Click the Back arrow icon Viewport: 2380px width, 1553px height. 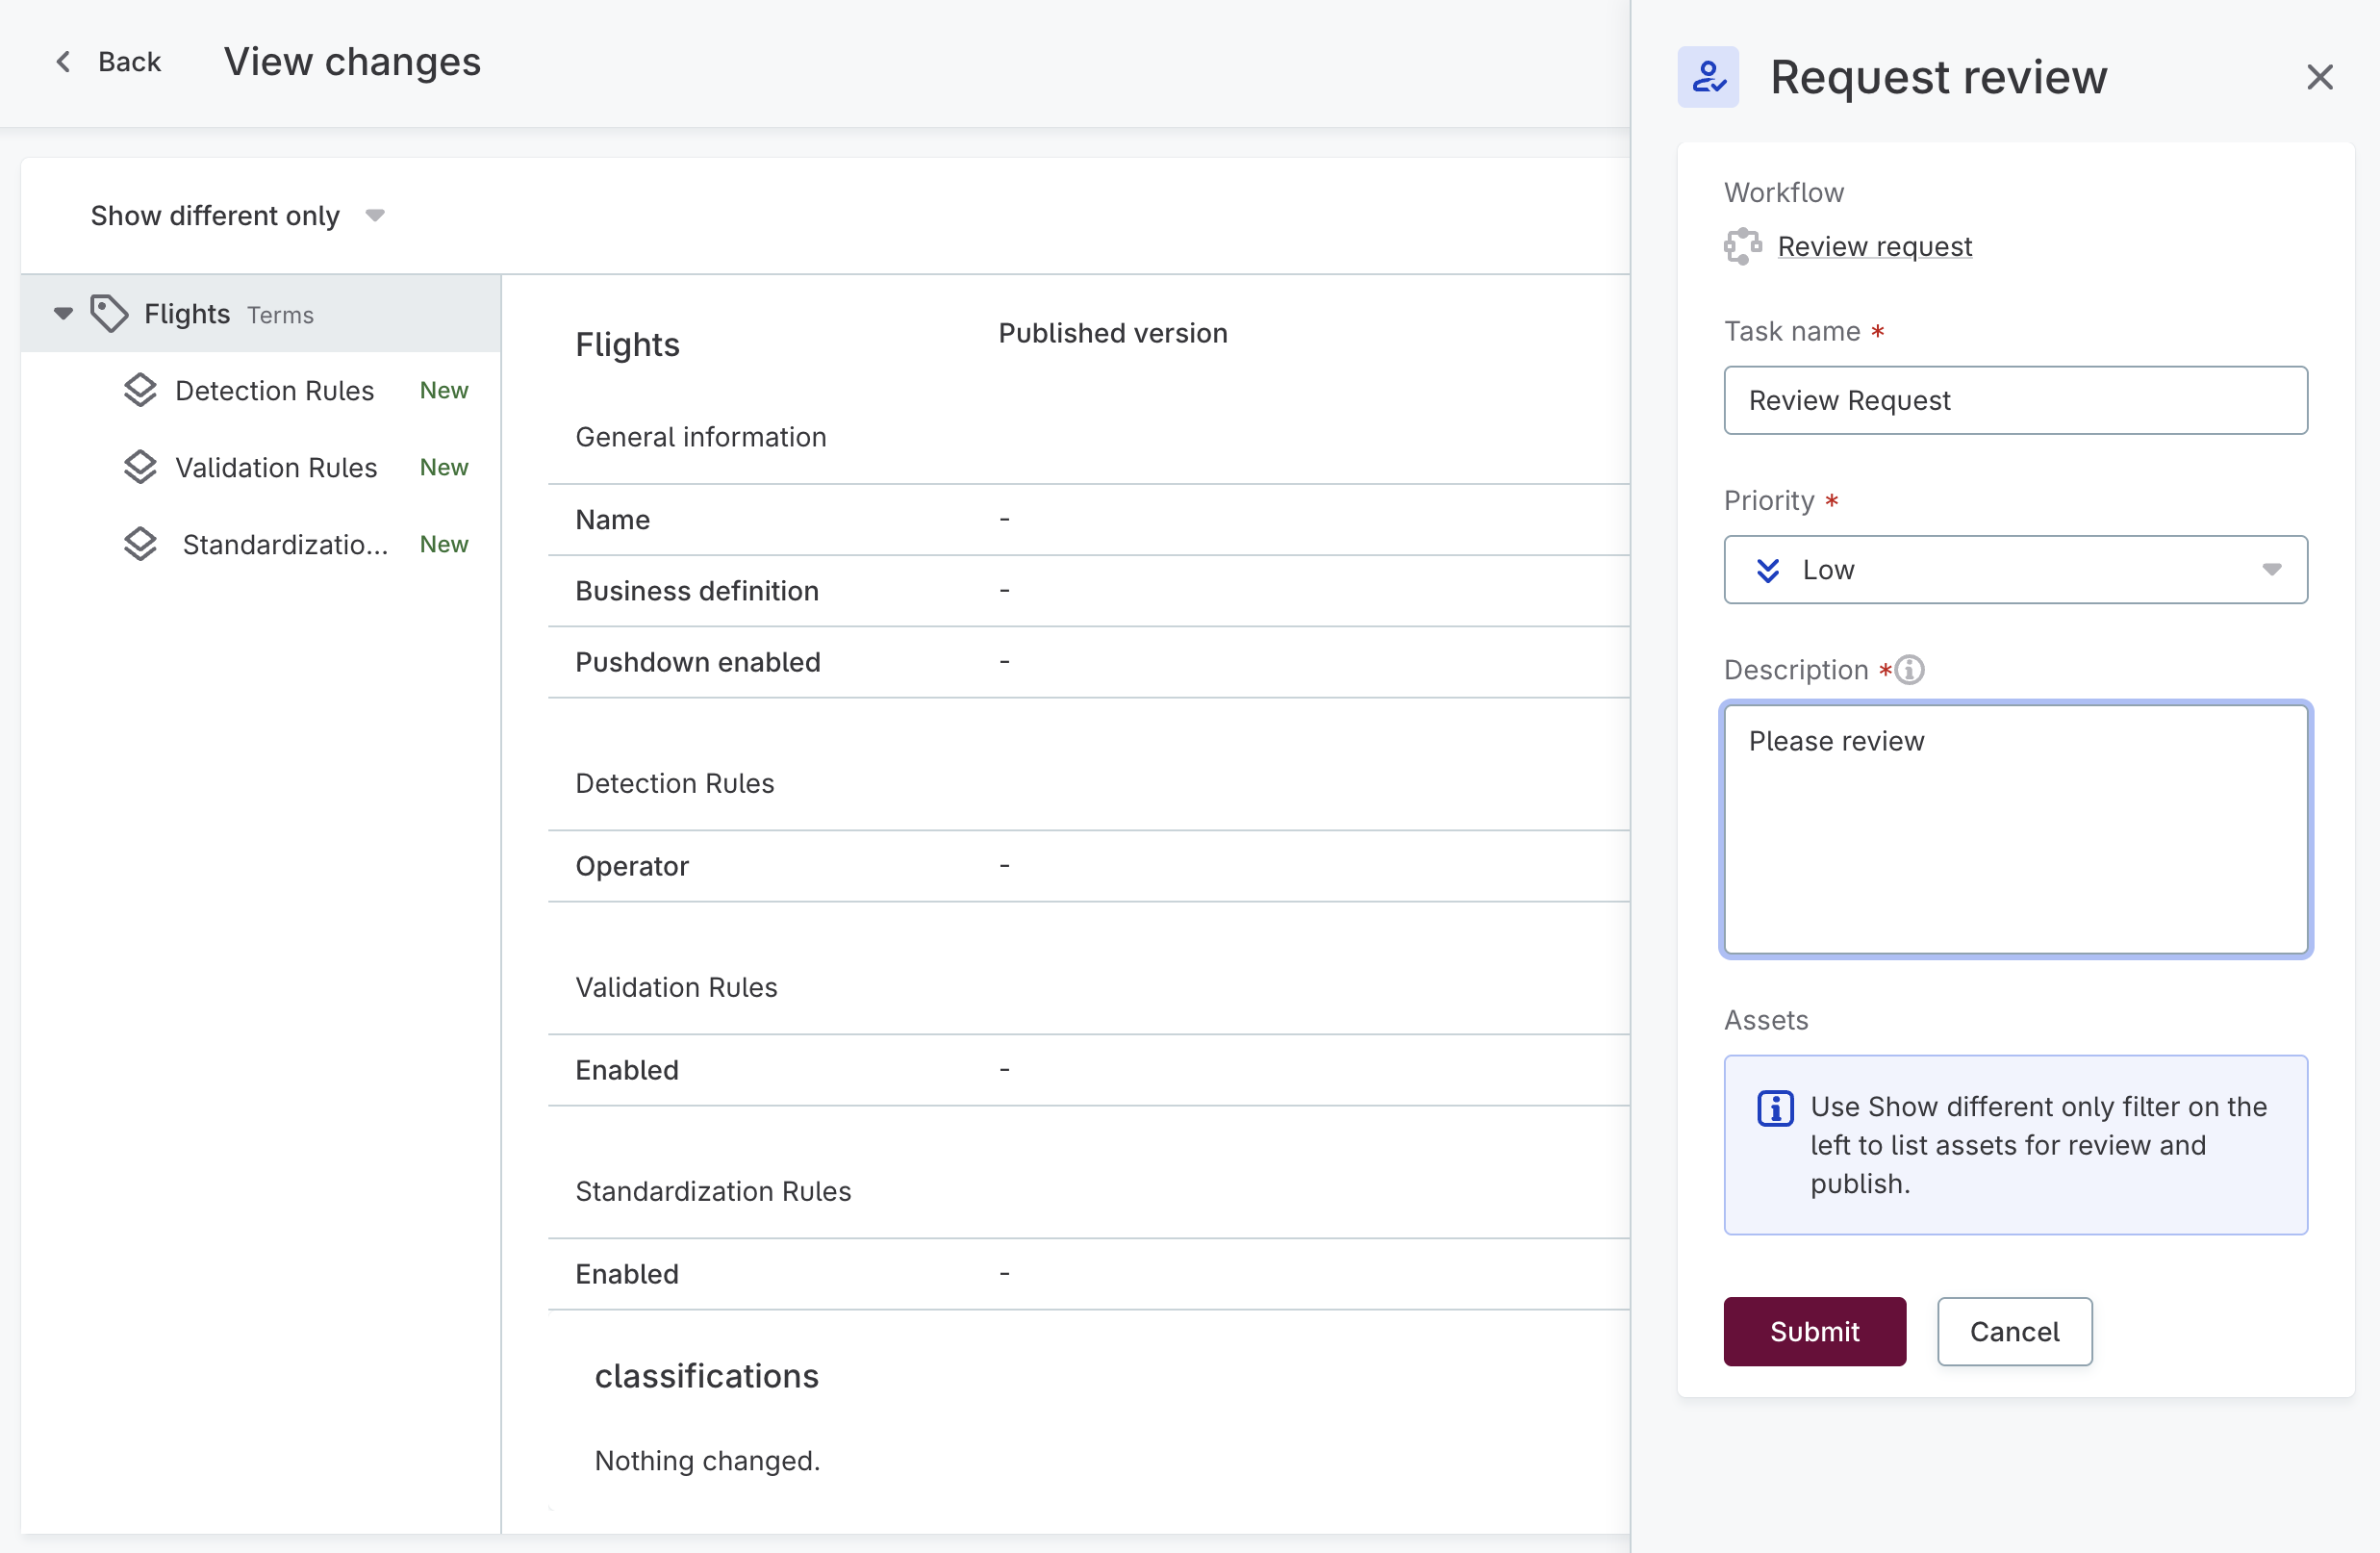coord(64,62)
